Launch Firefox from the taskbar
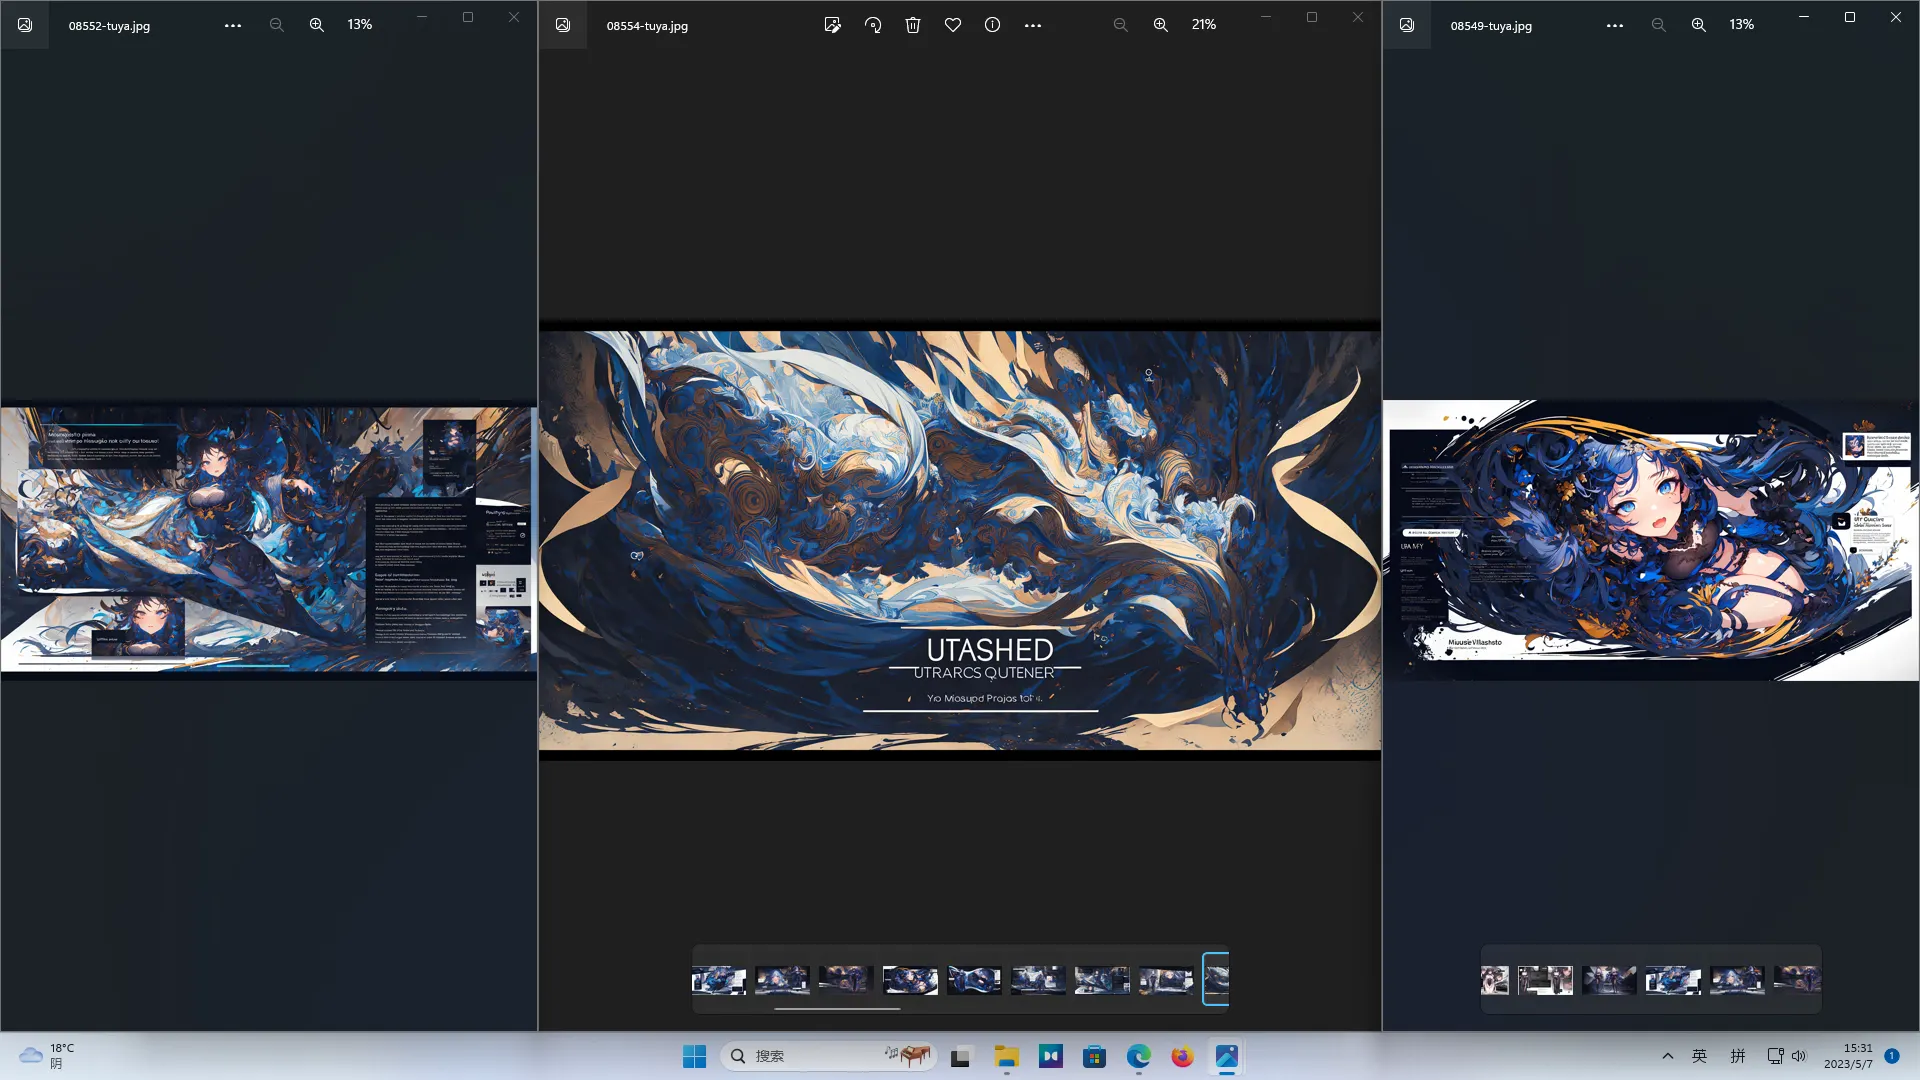 [x=1183, y=1056]
